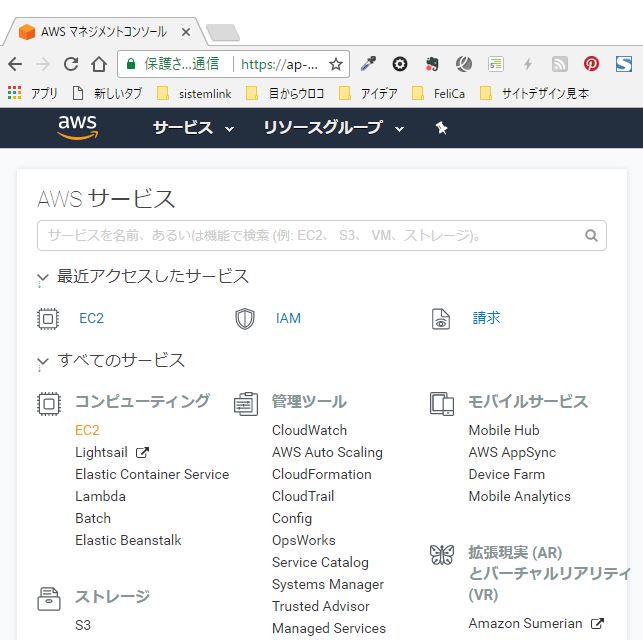643x640 pixels.
Task: Open the Lambda link
Action: (100, 496)
